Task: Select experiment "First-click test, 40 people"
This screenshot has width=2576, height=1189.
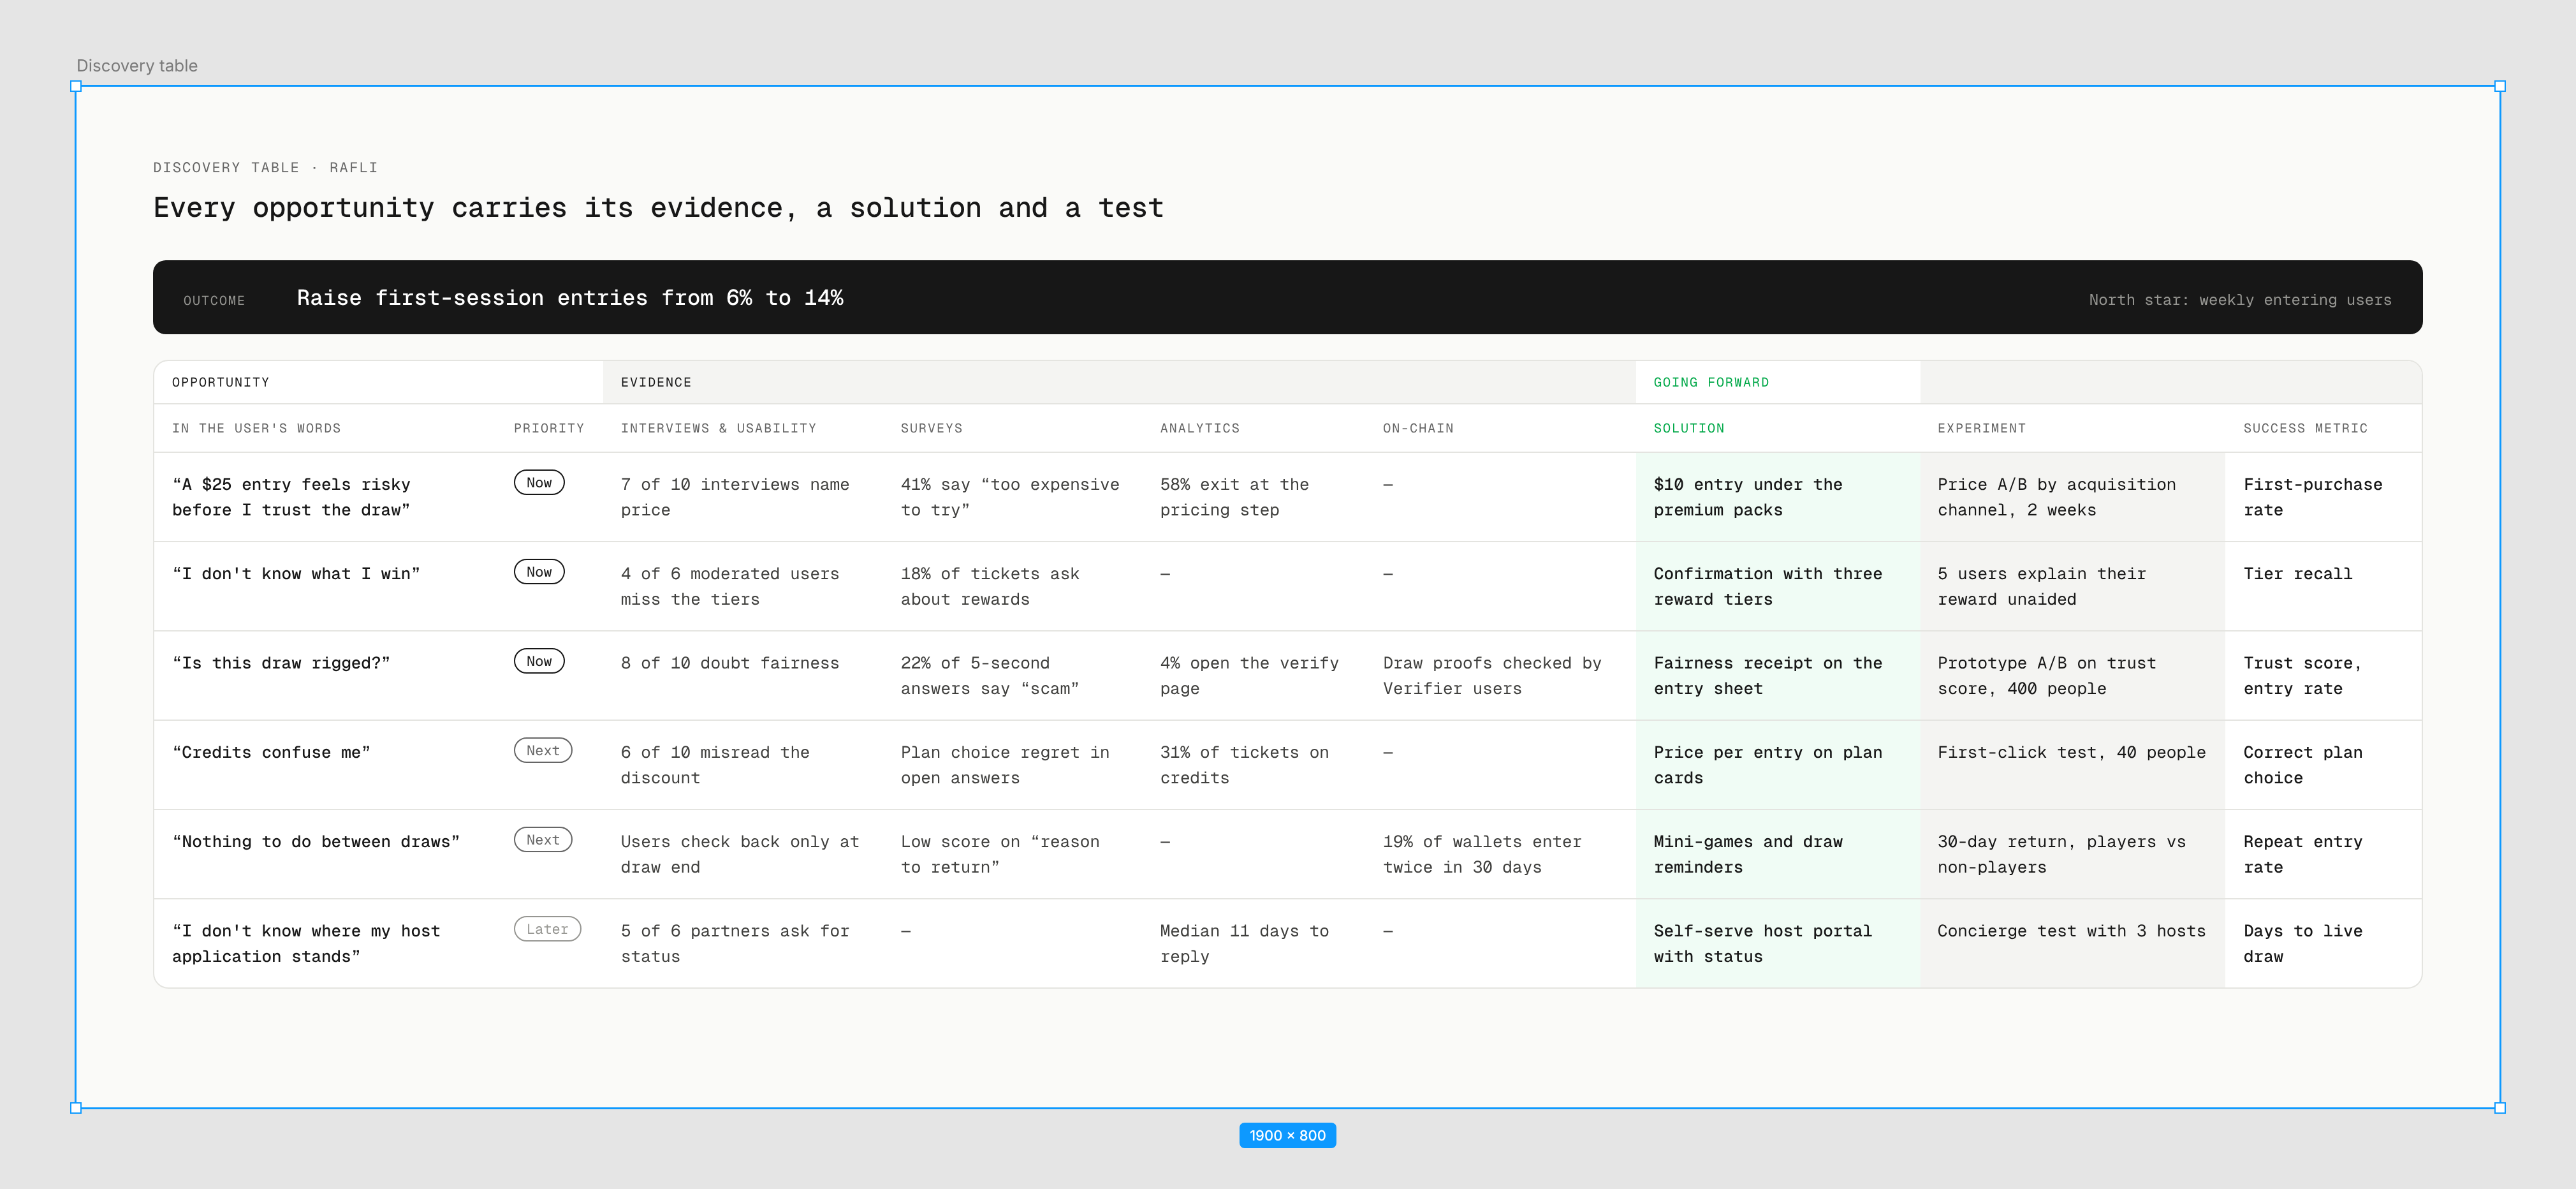Action: point(2071,752)
